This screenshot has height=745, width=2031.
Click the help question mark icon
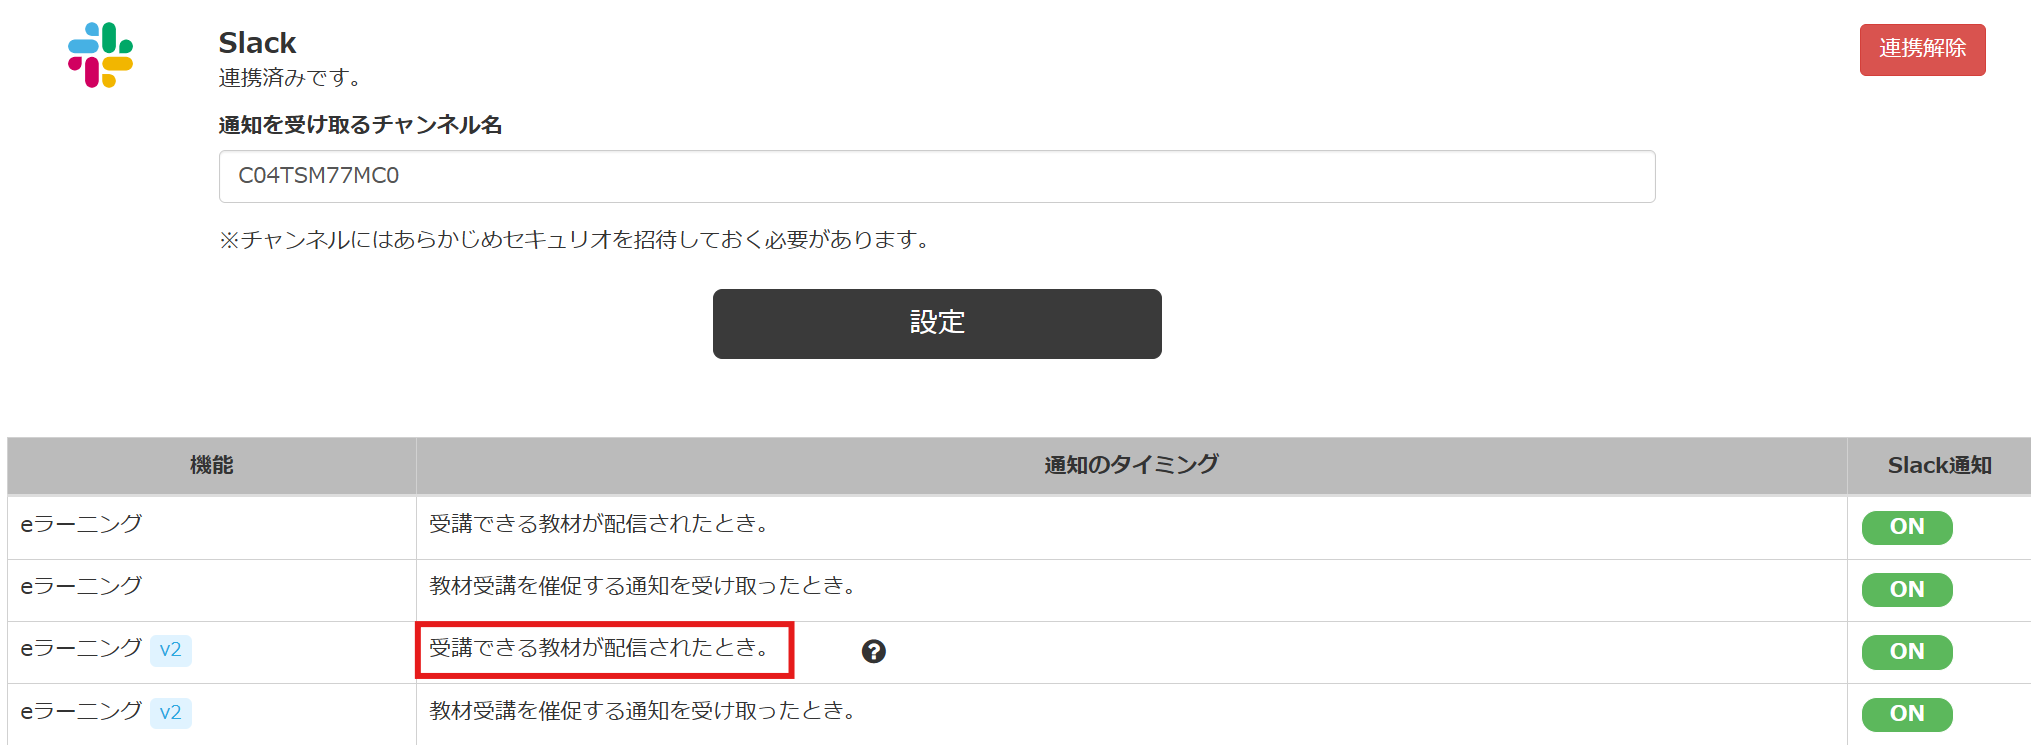click(873, 651)
